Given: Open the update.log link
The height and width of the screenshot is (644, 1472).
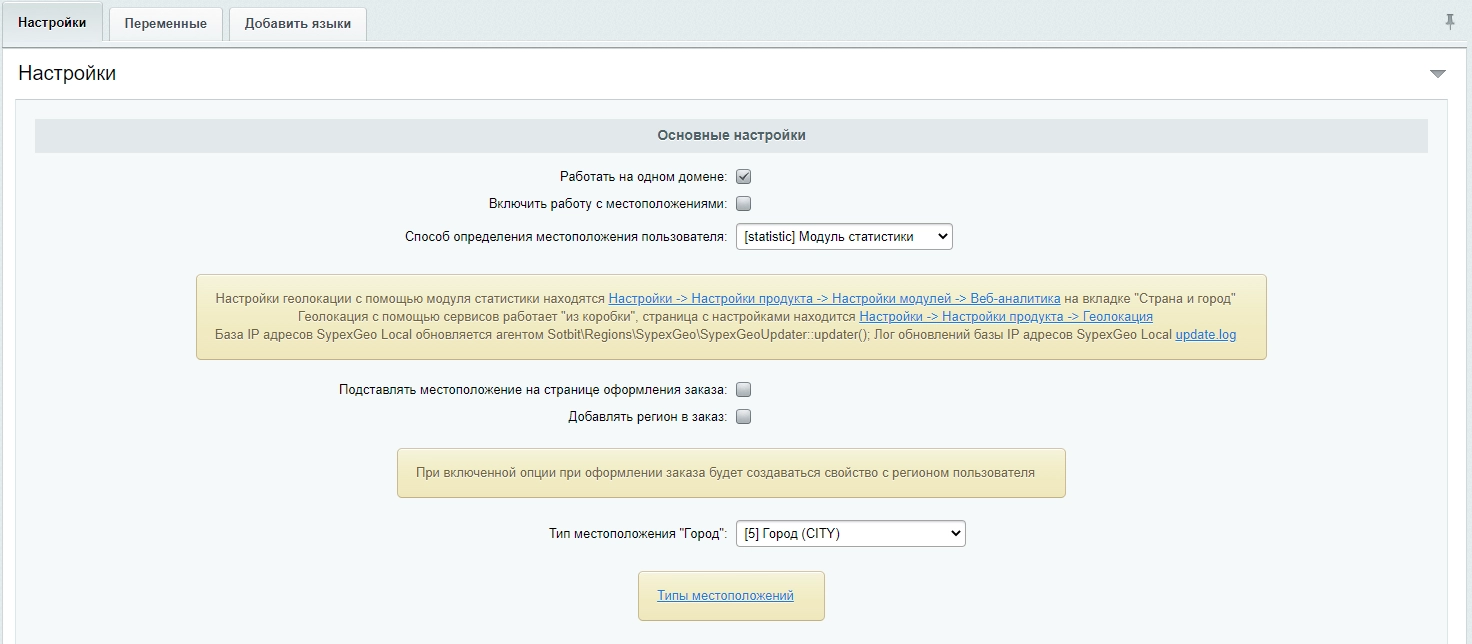Looking at the screenshot, I should (1205, 335).
